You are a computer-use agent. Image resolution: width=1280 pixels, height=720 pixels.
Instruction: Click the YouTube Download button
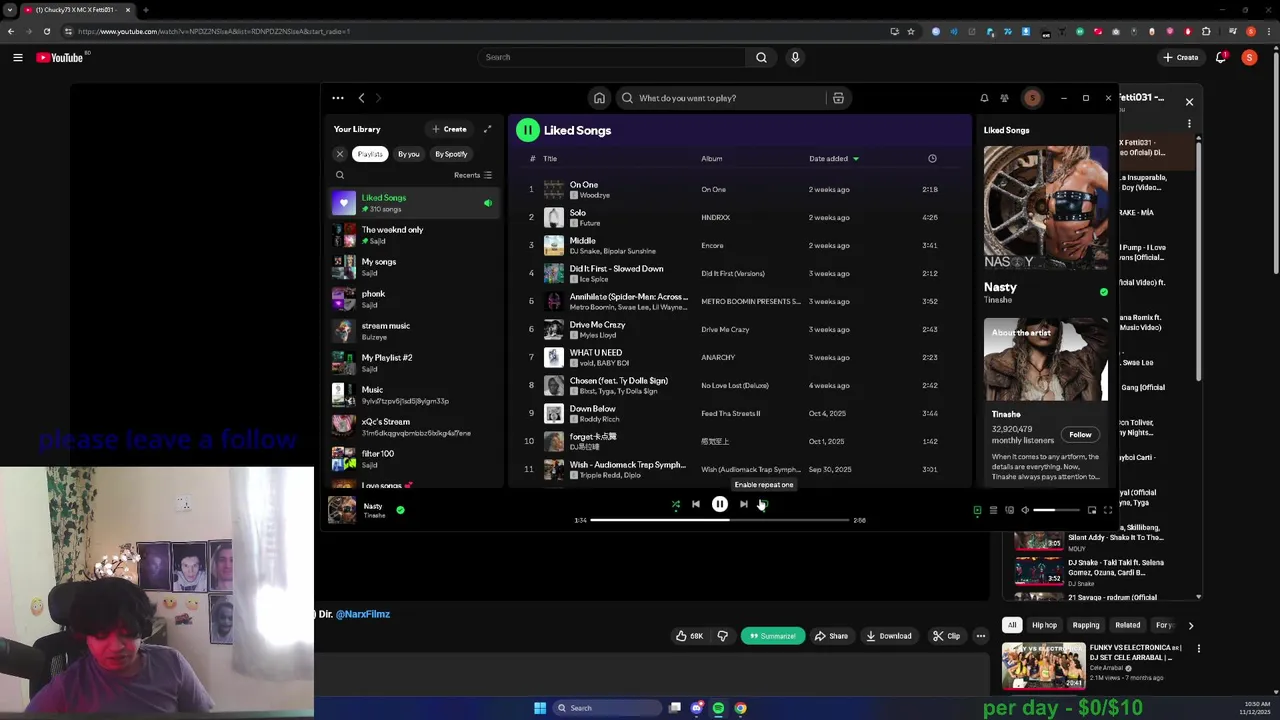coord(889,636)
